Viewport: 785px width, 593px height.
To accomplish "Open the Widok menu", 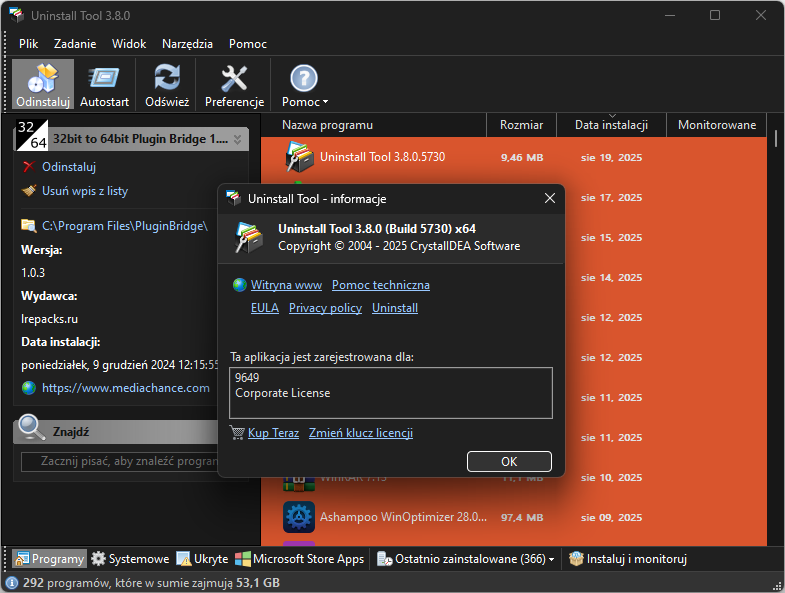I will (x=129, y=44).
